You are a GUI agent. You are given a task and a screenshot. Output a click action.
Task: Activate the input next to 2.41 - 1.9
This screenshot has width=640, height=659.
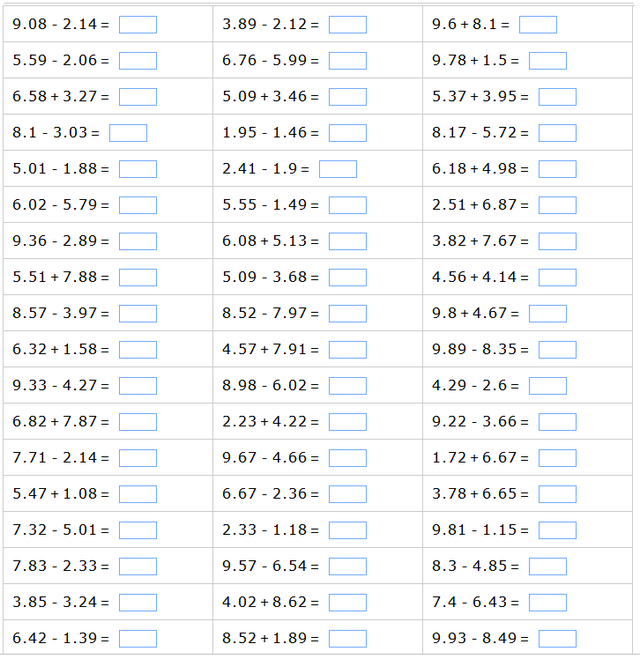[338, 169]
